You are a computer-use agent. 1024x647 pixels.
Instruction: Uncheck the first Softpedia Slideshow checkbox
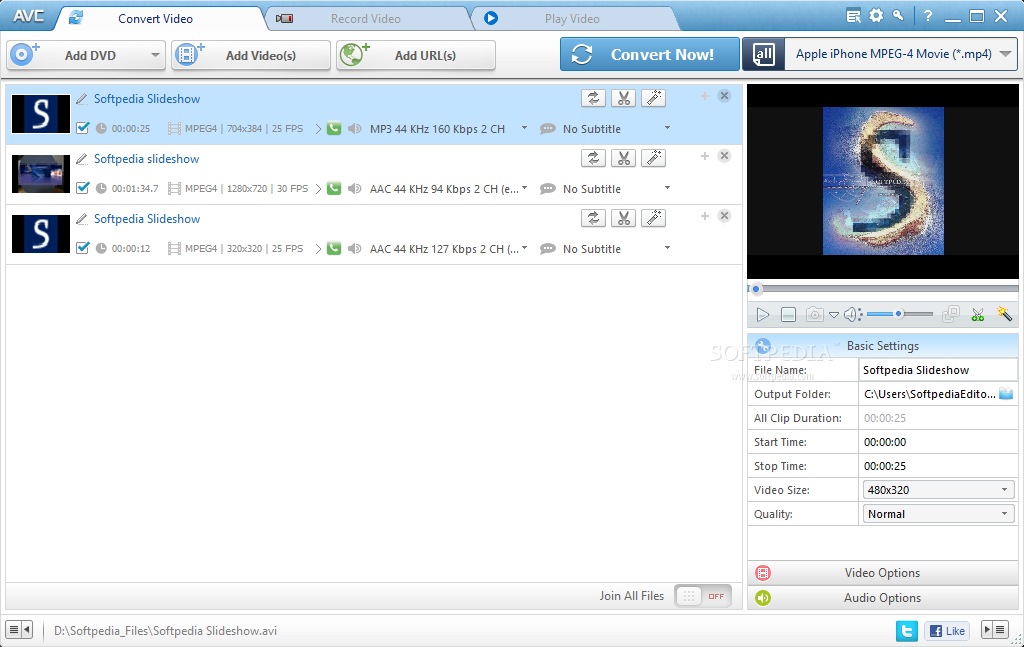point(82,128)
